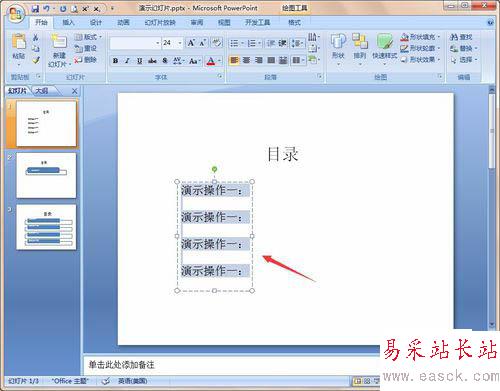The width and height of the screenshot is (500, 391).
Task: Switch to the 插入 ribbon tab
Action: (68, 22)
